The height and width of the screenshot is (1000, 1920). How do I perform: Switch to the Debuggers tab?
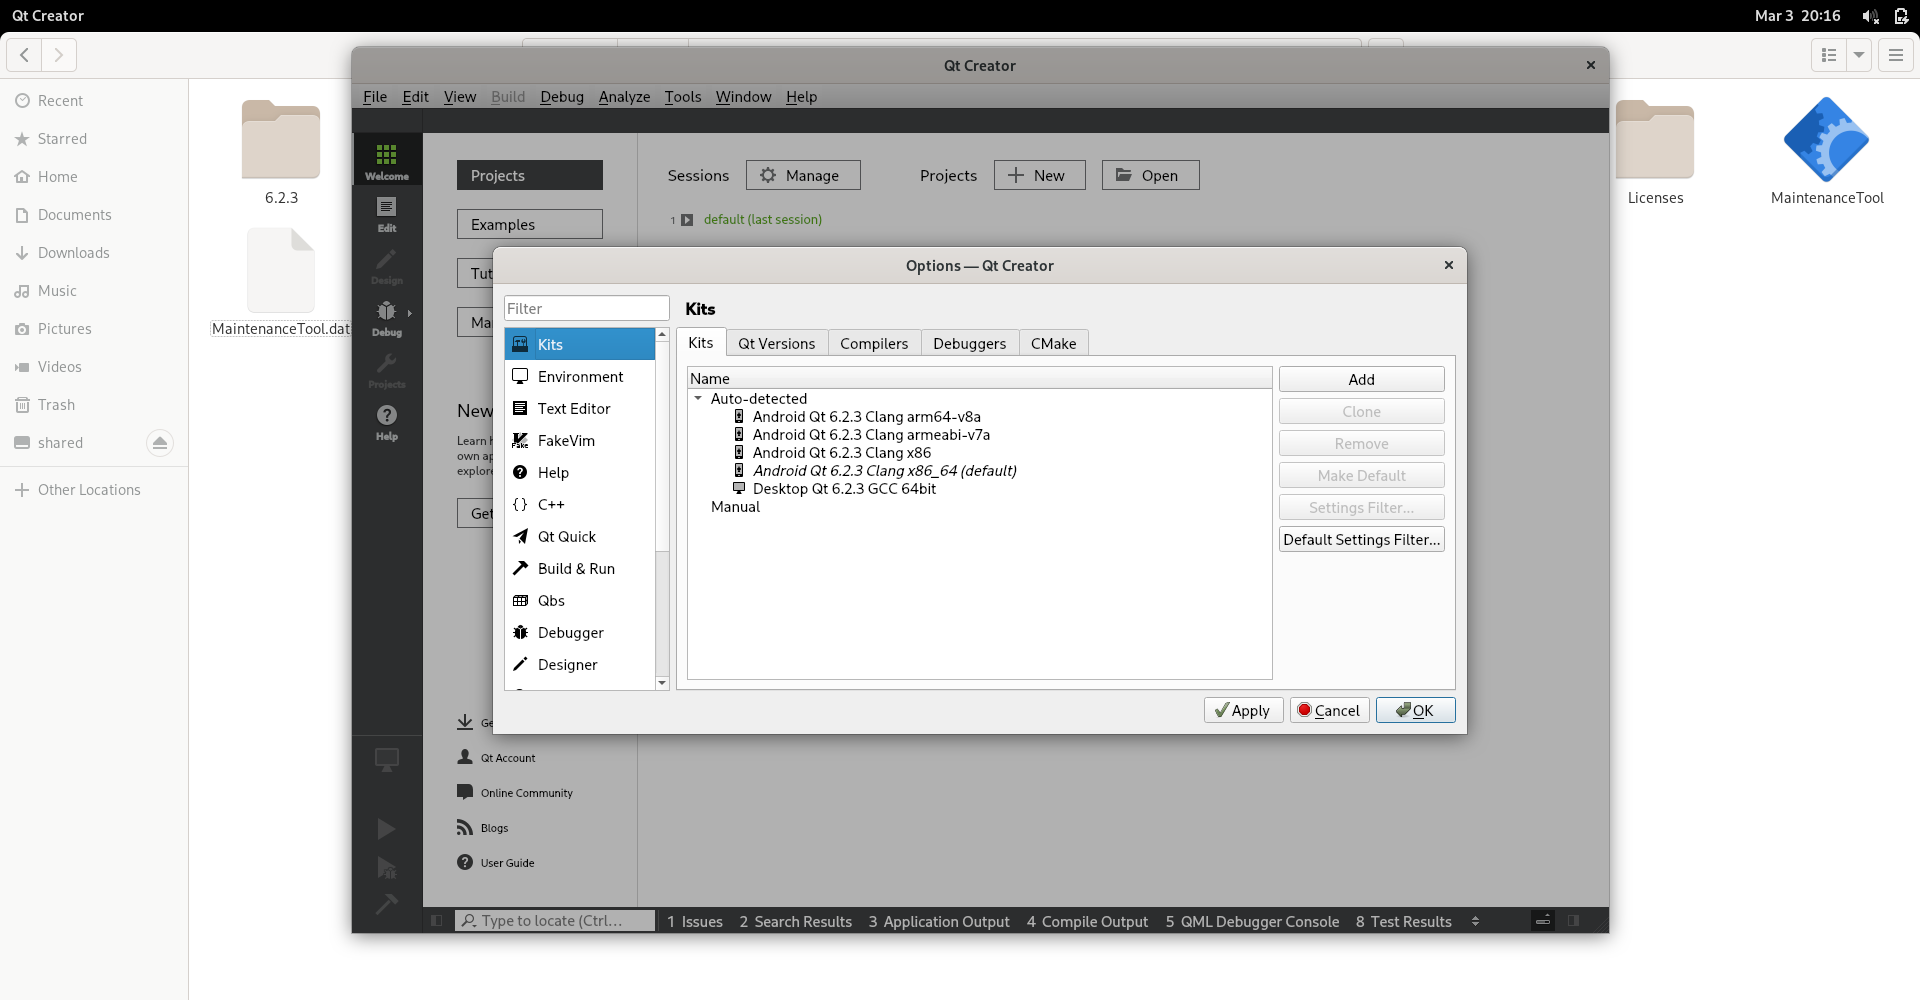coord(970,343)
